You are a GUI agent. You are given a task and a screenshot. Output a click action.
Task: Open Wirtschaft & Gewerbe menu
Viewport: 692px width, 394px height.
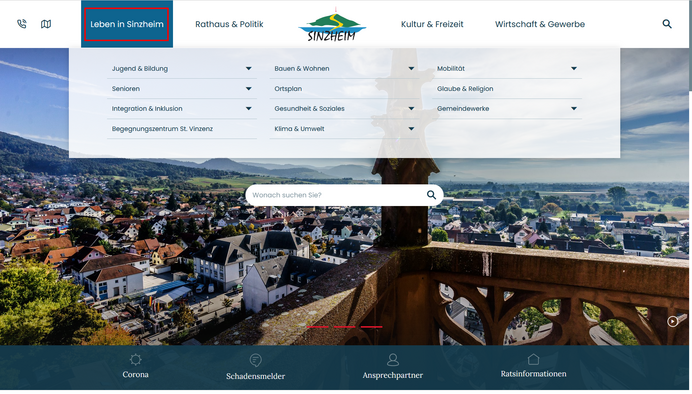tap(540, 24)
